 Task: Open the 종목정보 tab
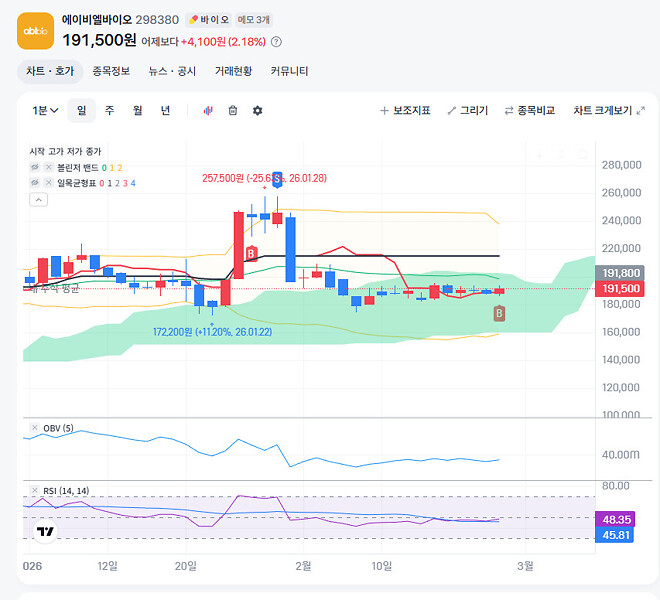pyautogui.click(x=111, y=71)
